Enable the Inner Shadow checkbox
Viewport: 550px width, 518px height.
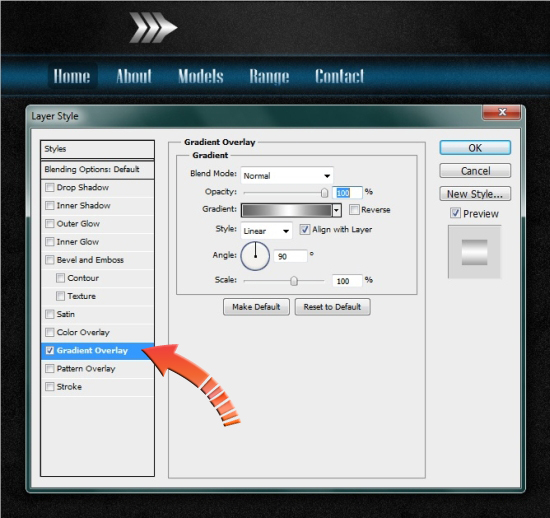tap(50, 206)
